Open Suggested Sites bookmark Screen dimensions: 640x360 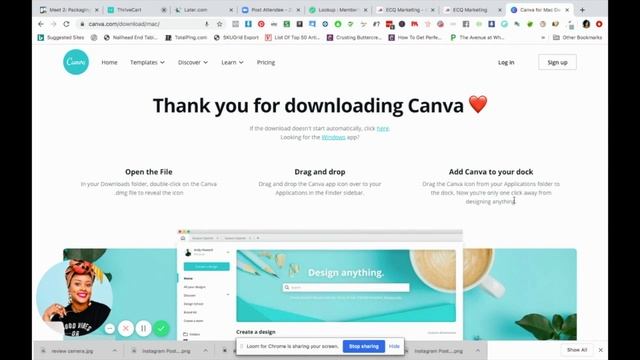coord(61,38)
